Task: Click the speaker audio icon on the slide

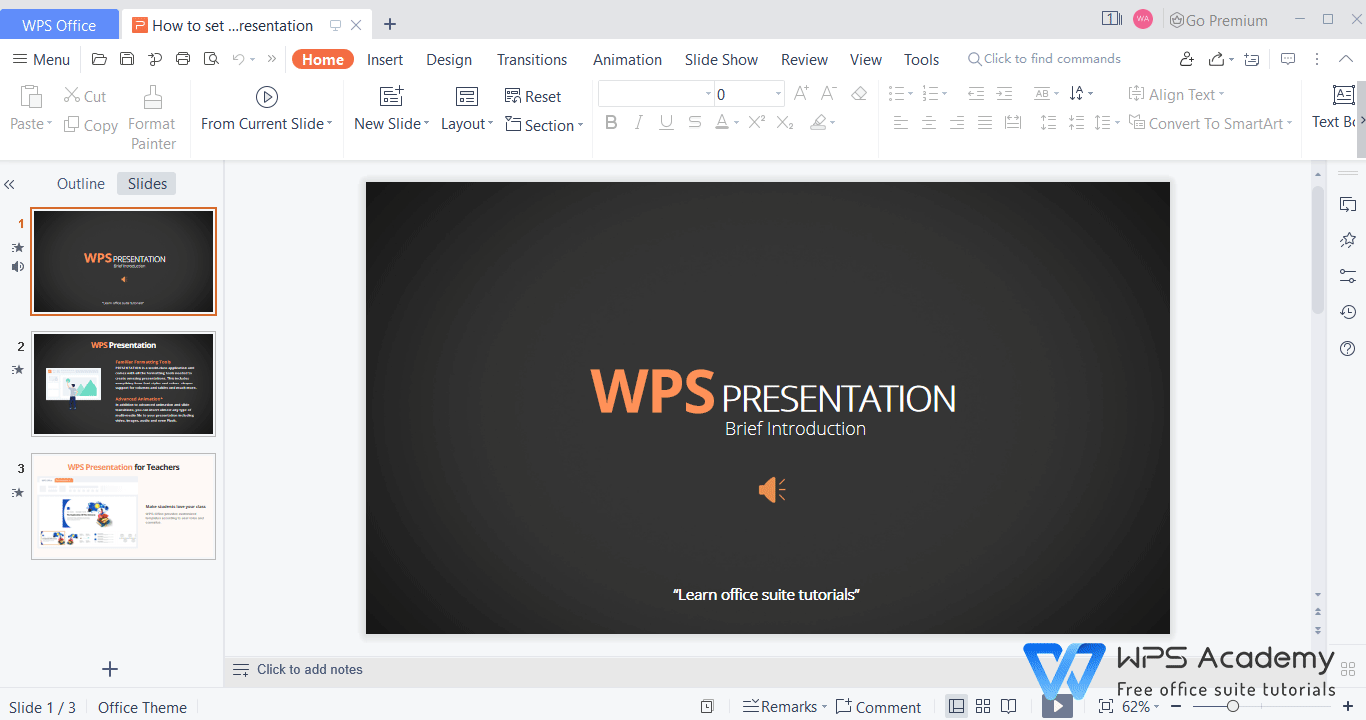Action: (x=772, y=490)
